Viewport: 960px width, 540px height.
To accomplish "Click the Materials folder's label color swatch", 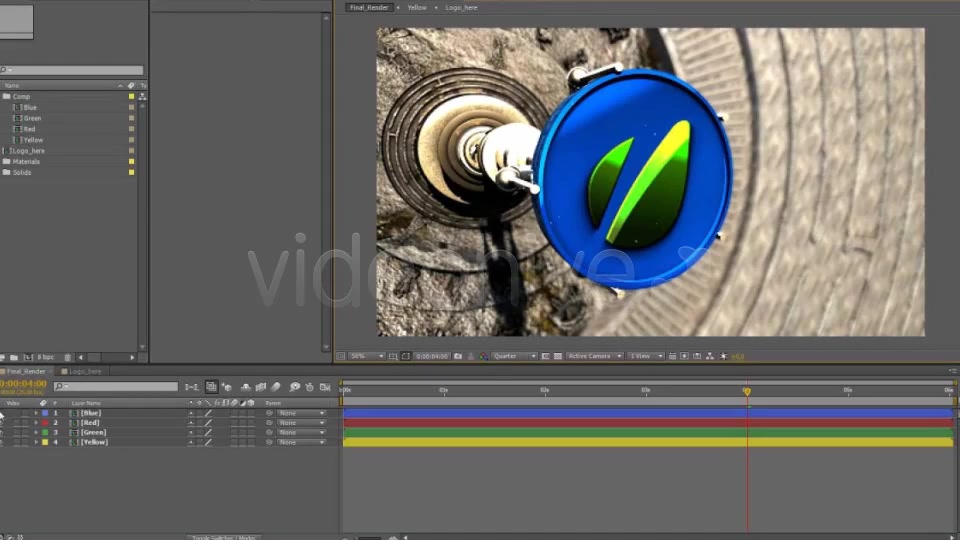I will (131, 162).
